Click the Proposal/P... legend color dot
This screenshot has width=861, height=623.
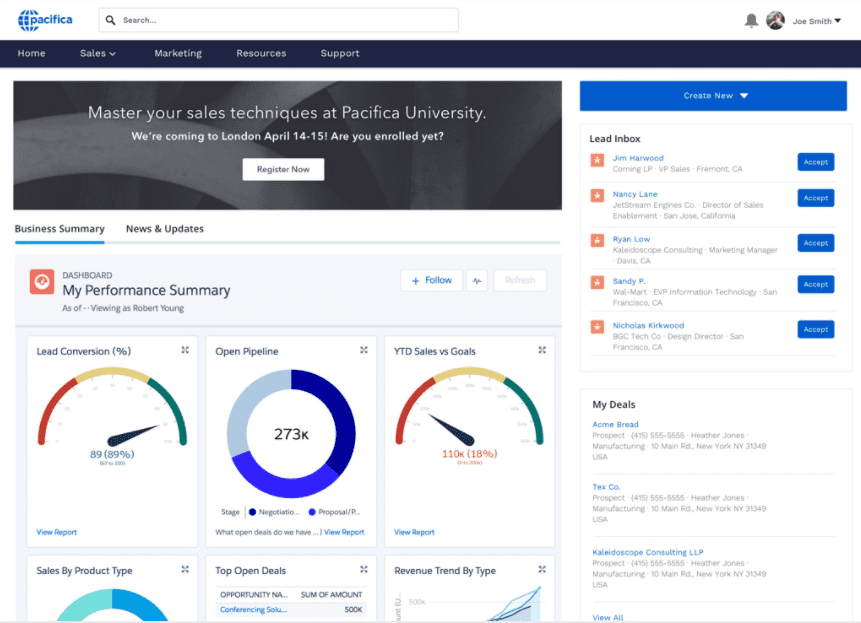click(312, 512)
